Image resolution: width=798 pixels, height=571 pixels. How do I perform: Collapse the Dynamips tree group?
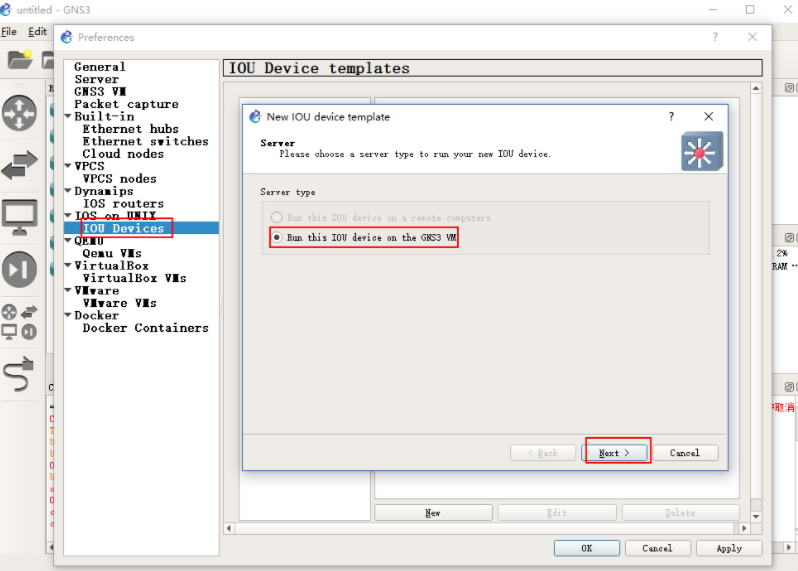(x=68, y=191)
